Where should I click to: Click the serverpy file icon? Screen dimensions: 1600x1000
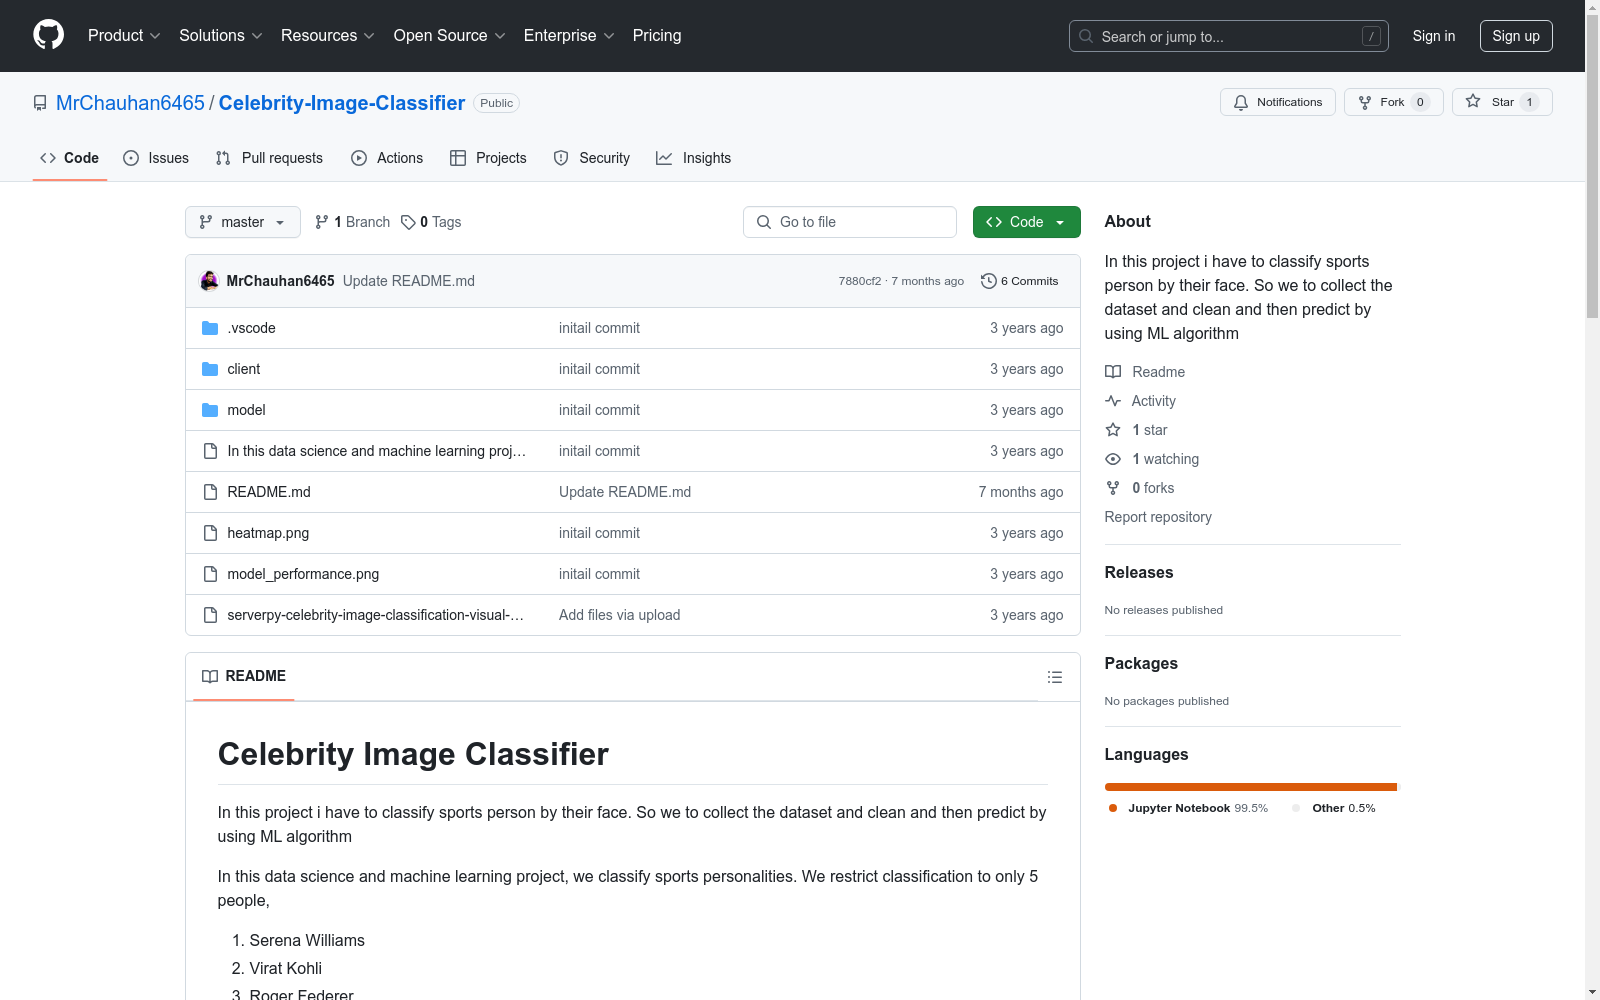pyautogui.click(x=210, y=615)
